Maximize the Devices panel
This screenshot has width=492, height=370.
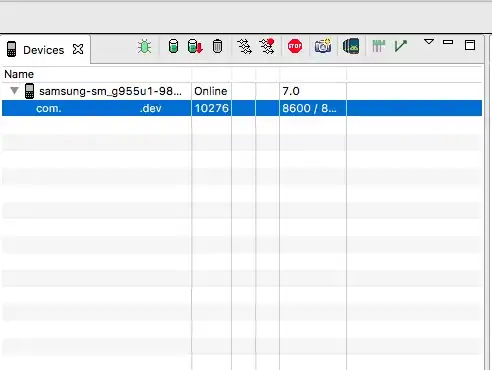tap(470, 45)
